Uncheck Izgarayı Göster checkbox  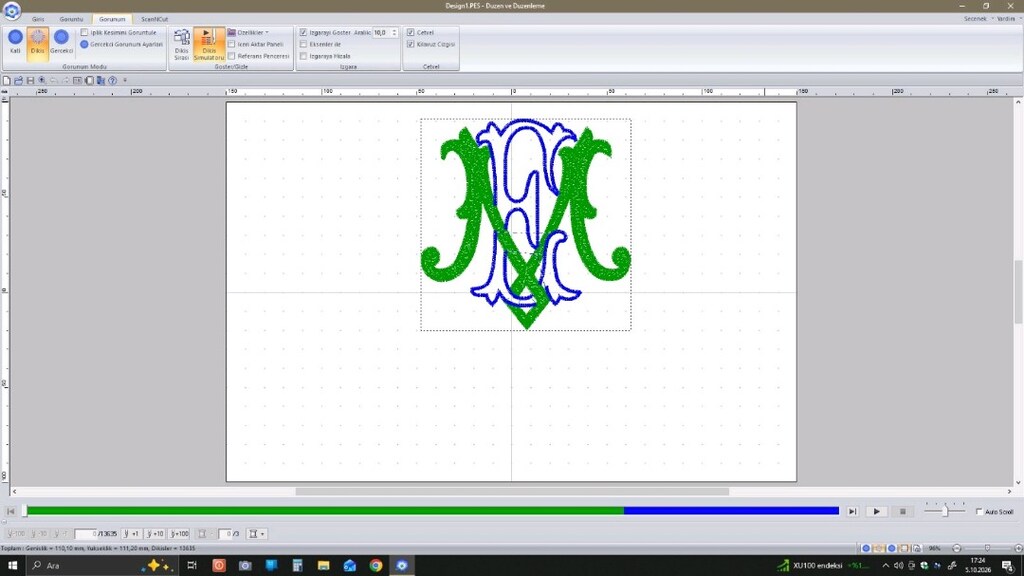(x=303, y=32)
